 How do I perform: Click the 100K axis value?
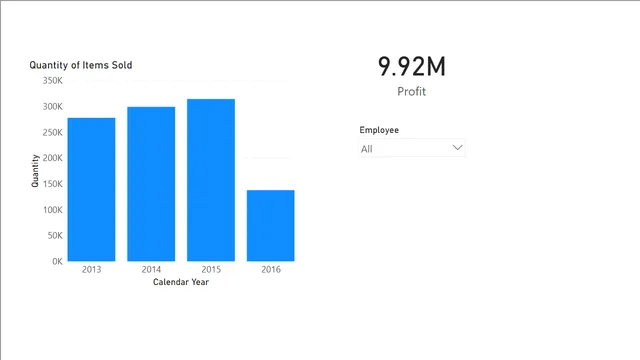click(x=53, y=210)
